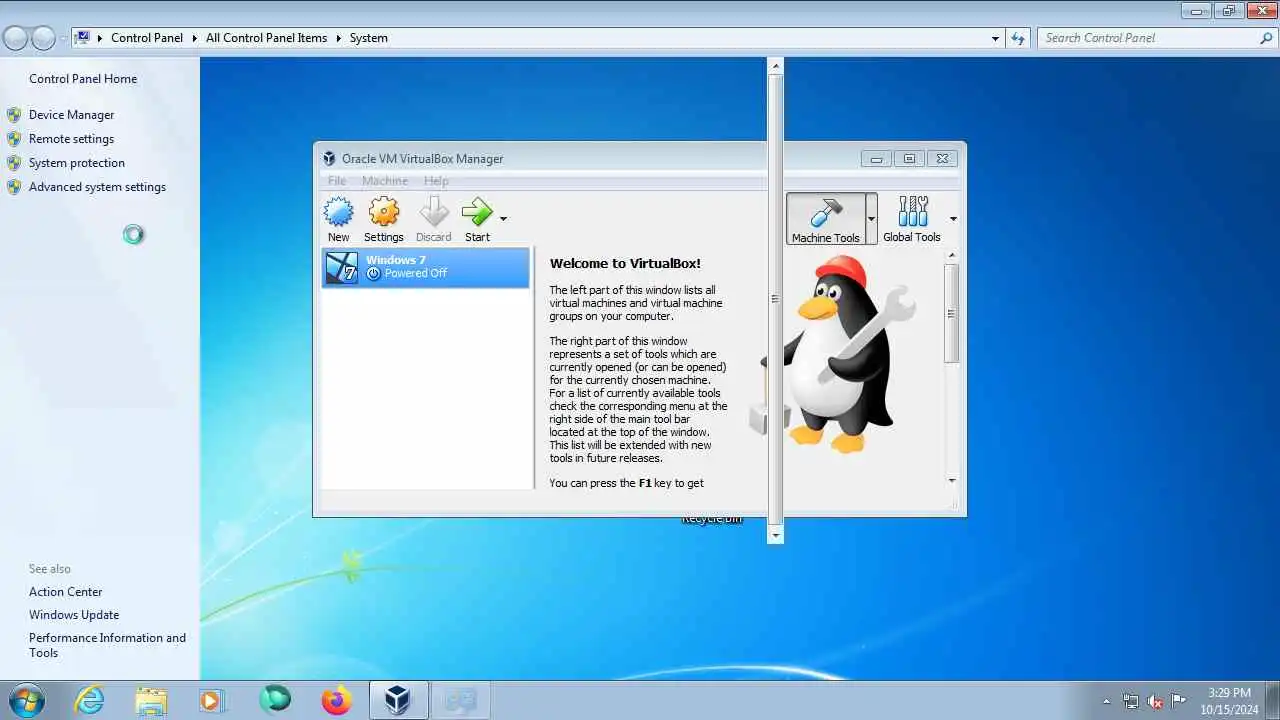The image size is (1280, 720).
Task: Click the VirtualBox cube icon in title bar
Action: [329, 158]
